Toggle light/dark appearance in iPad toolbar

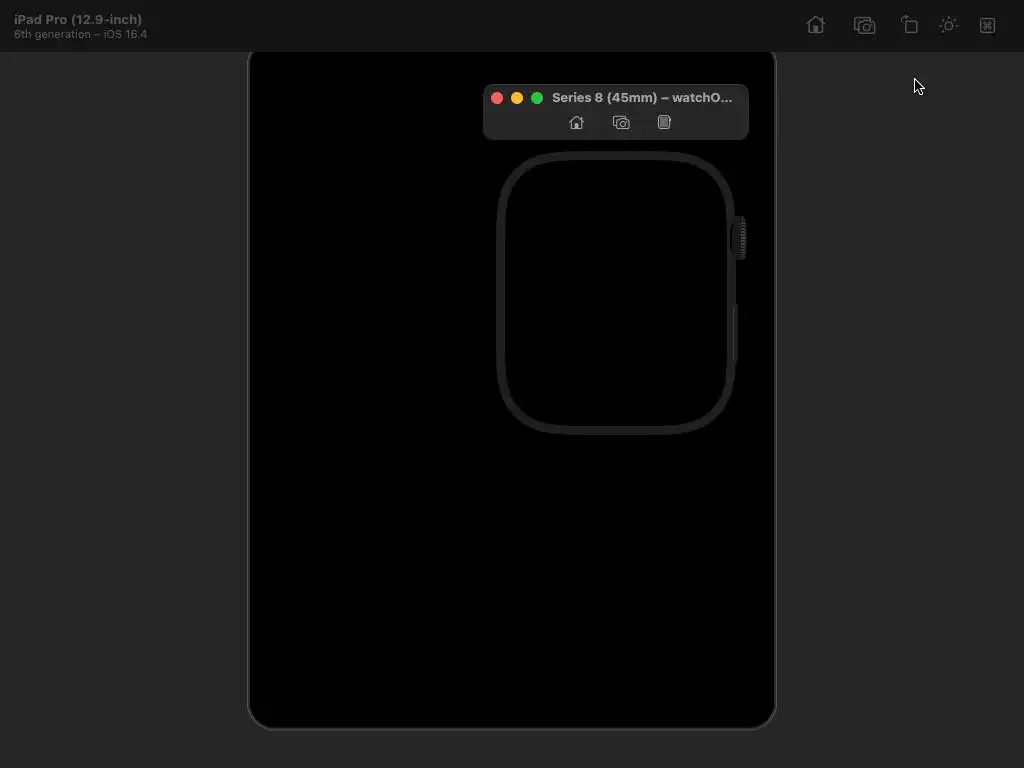948,25
